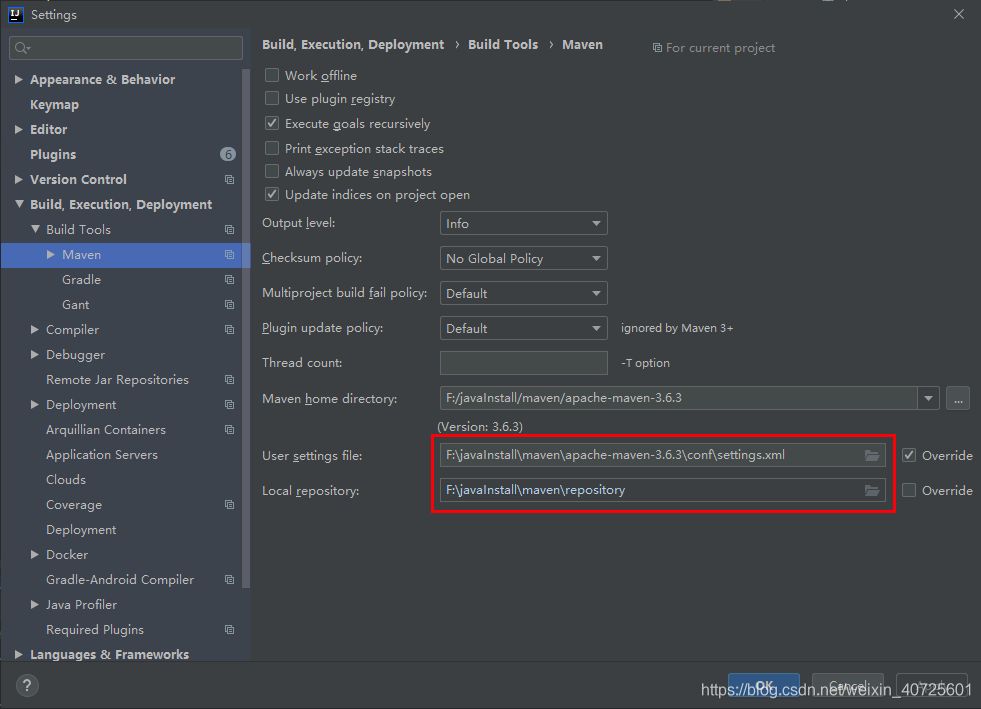Screen dimensions: 981x709
Task: Toggle Override for User settings file
Action: 909,456
